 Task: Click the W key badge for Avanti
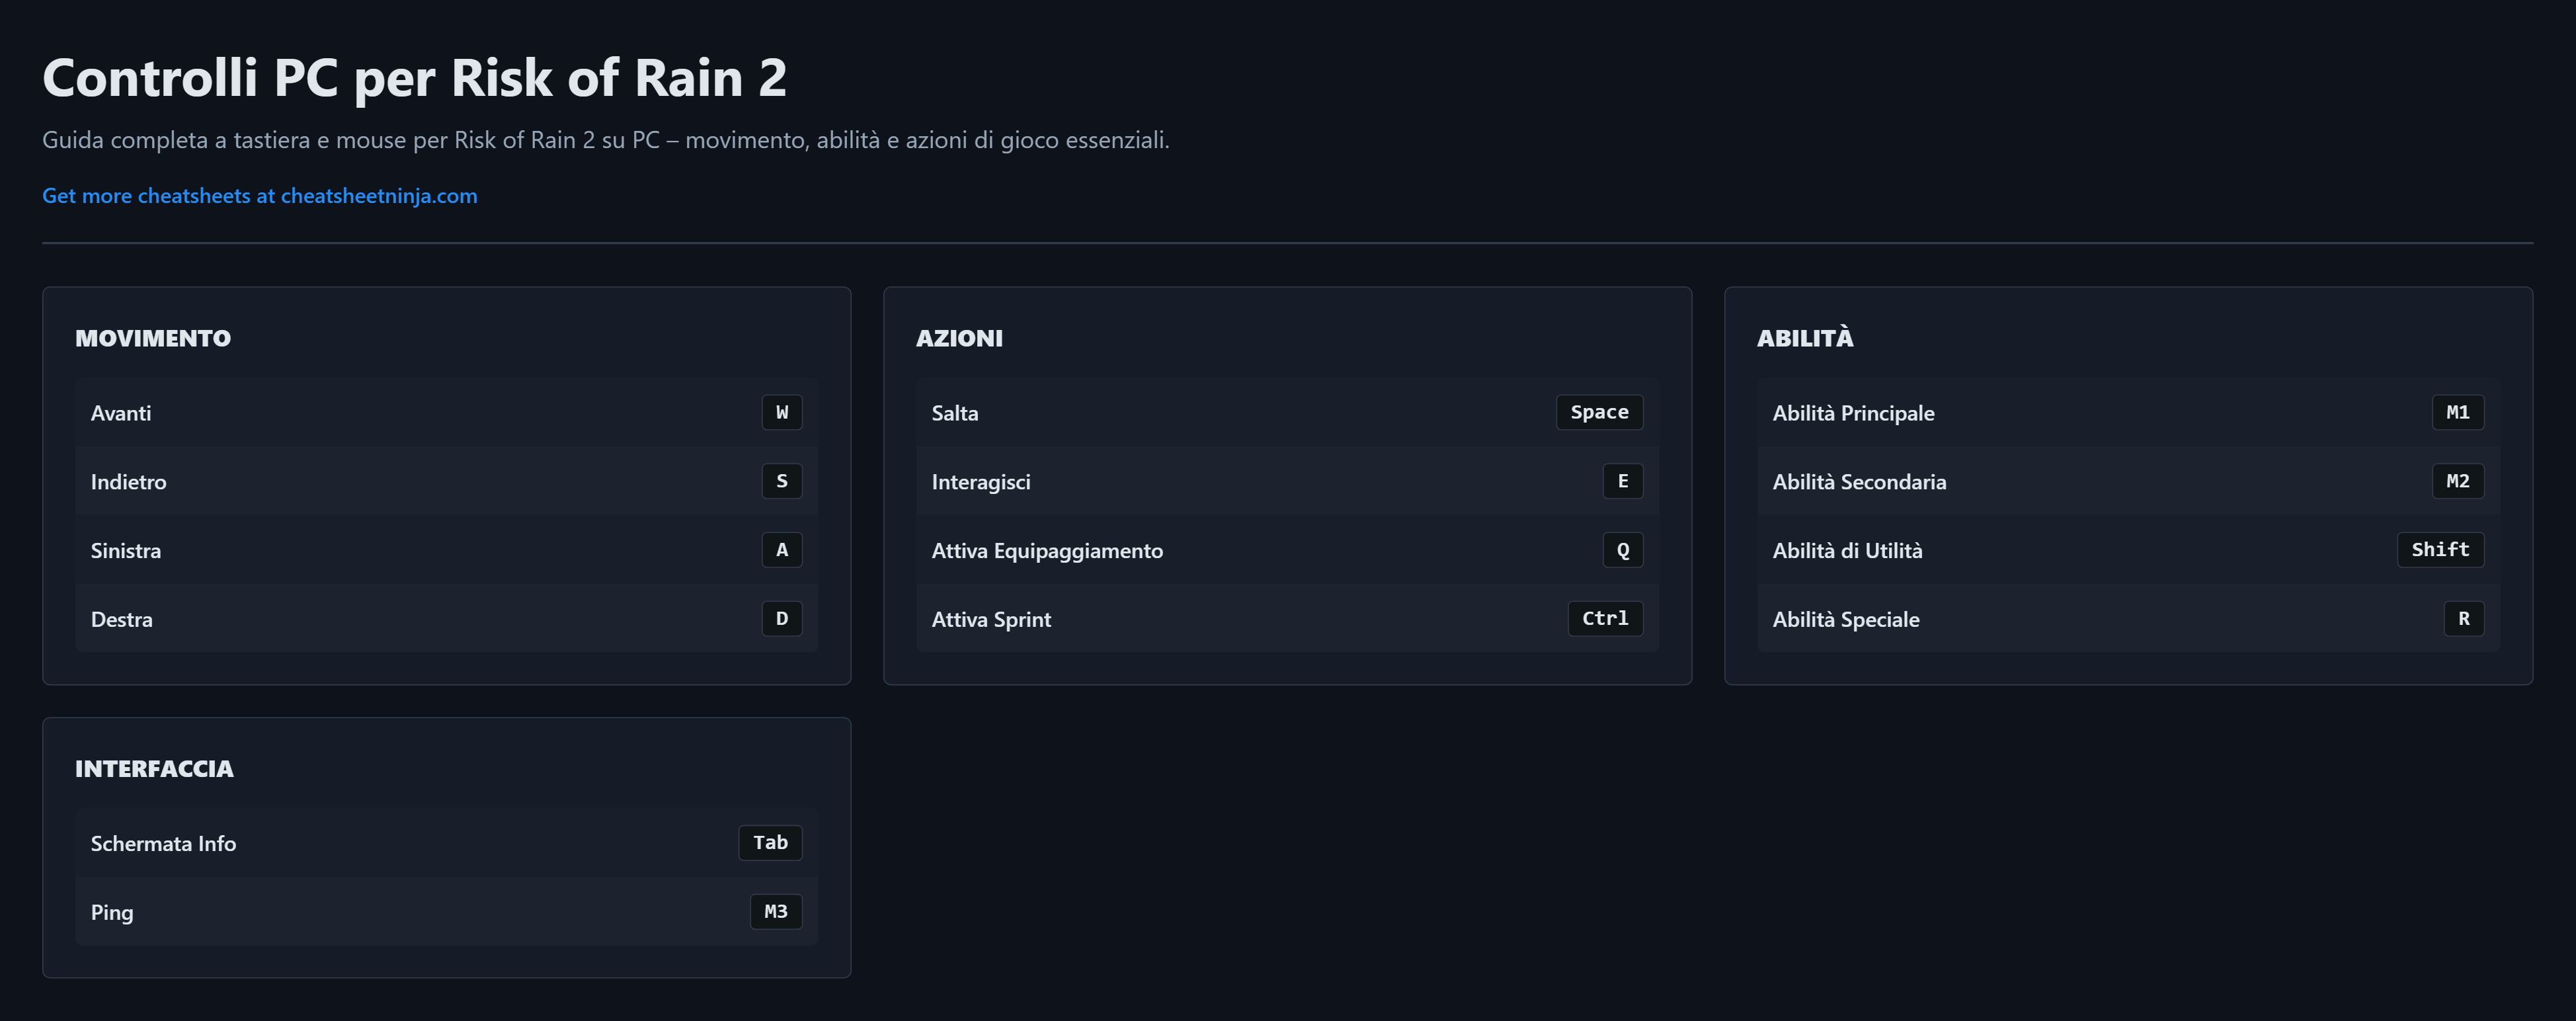pyautogui.click(x=781, y=412)
